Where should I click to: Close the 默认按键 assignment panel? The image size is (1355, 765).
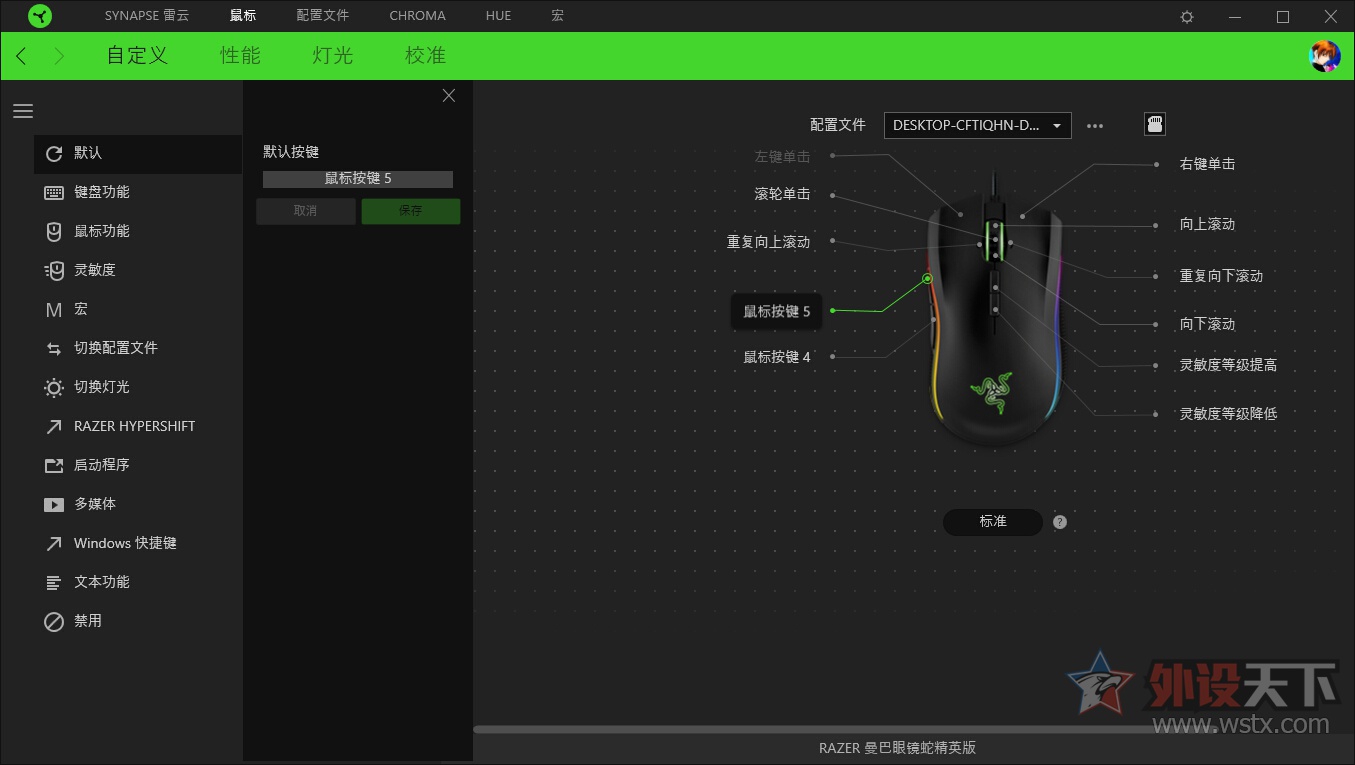coord(449,95)
